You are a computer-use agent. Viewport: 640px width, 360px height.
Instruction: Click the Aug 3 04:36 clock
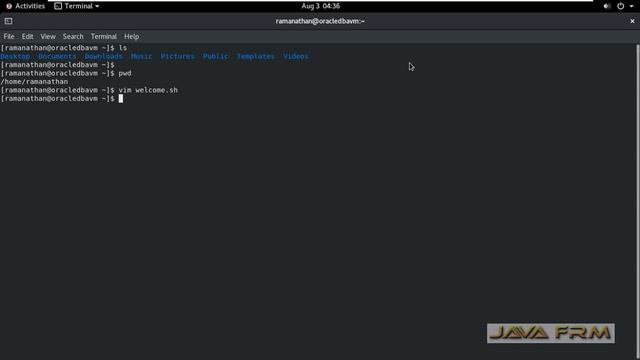click(320, 6)
